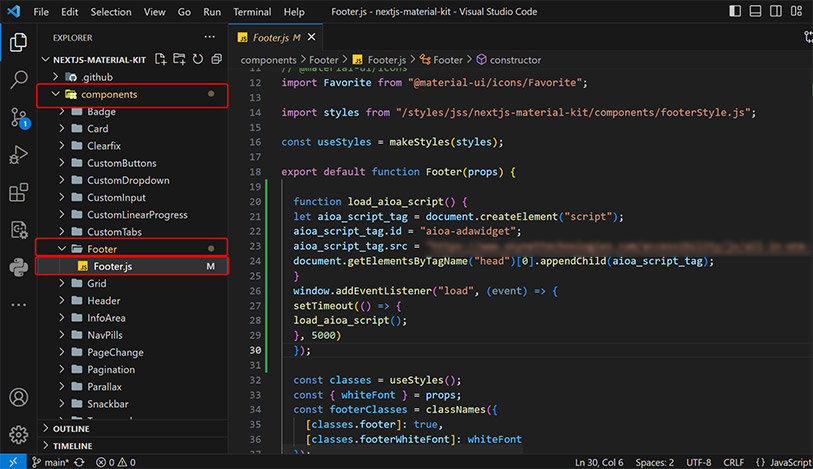Screen dimensions: 813x469
Task: Open Explorer views and more actions menu
Action: click(209, 37)
